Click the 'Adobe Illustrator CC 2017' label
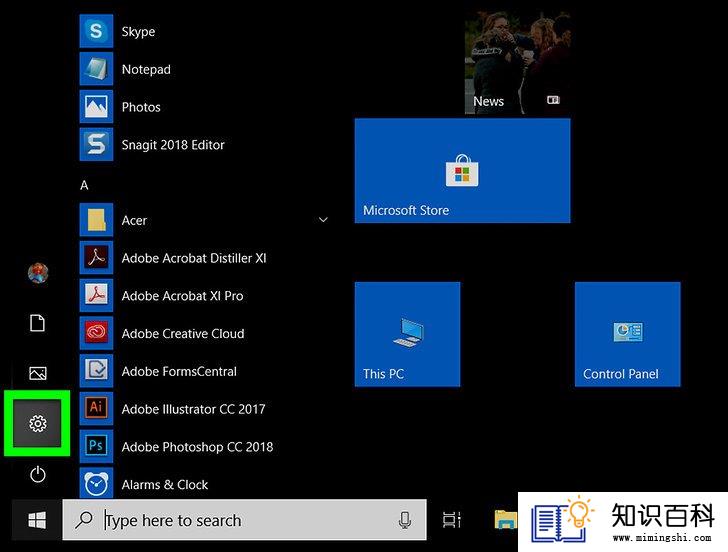The image size is (728, 552). (193, 409)
